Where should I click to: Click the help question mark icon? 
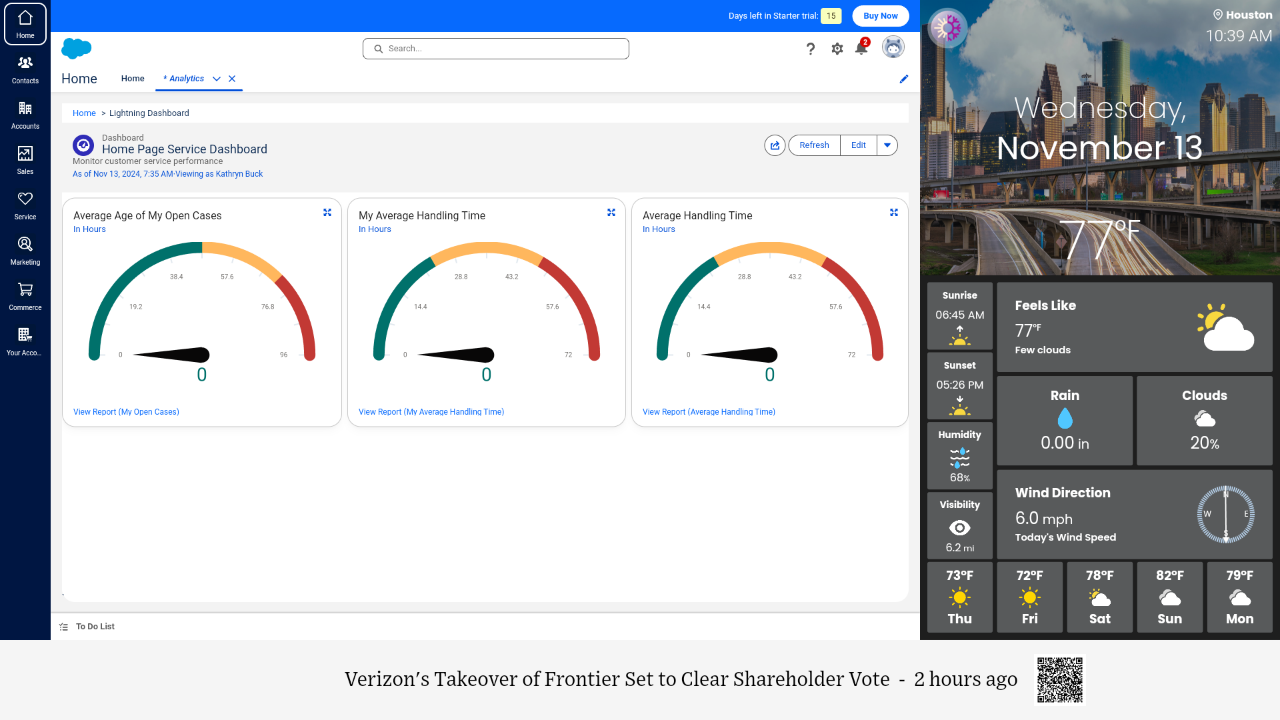point(811,49)
